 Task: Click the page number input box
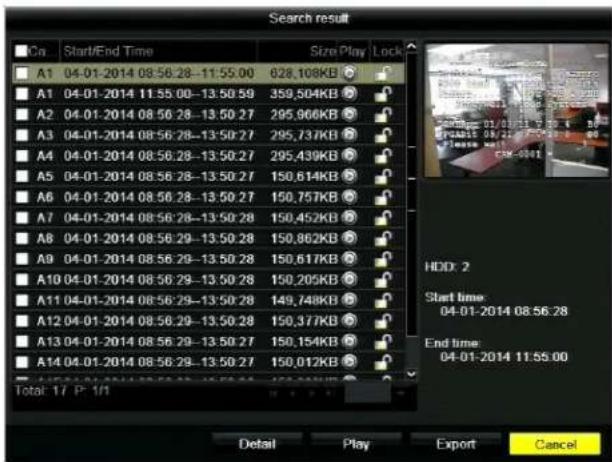pyautogui.click(x=368, y=392)
